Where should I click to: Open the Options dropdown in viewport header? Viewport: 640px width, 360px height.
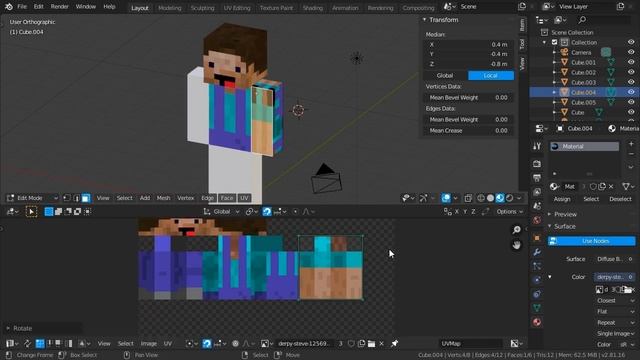(509, 211)
